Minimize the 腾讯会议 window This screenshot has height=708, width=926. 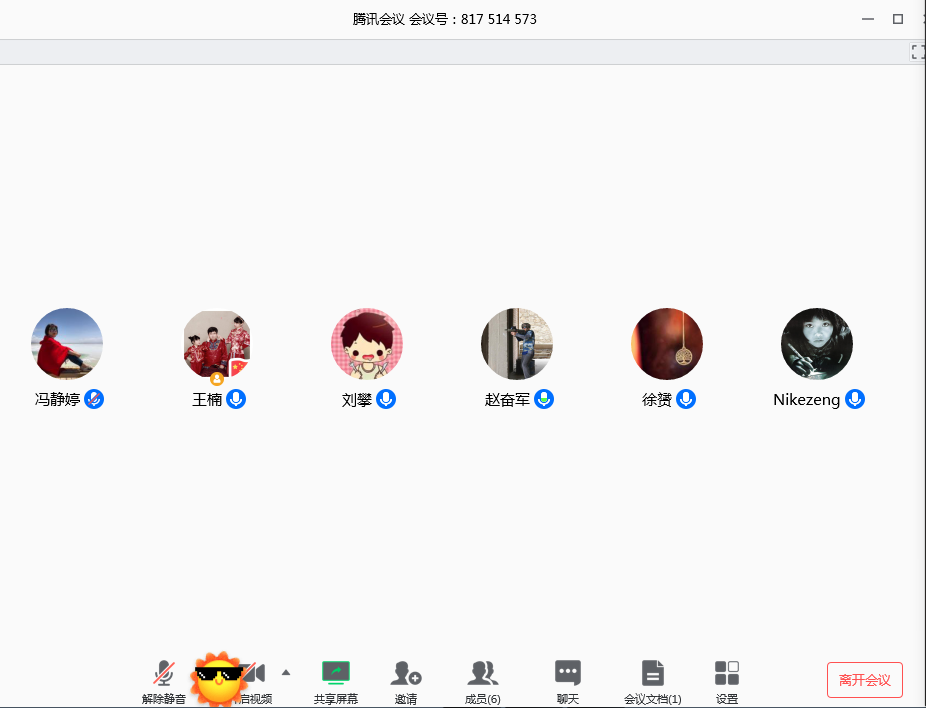click(x=868, y=19)
